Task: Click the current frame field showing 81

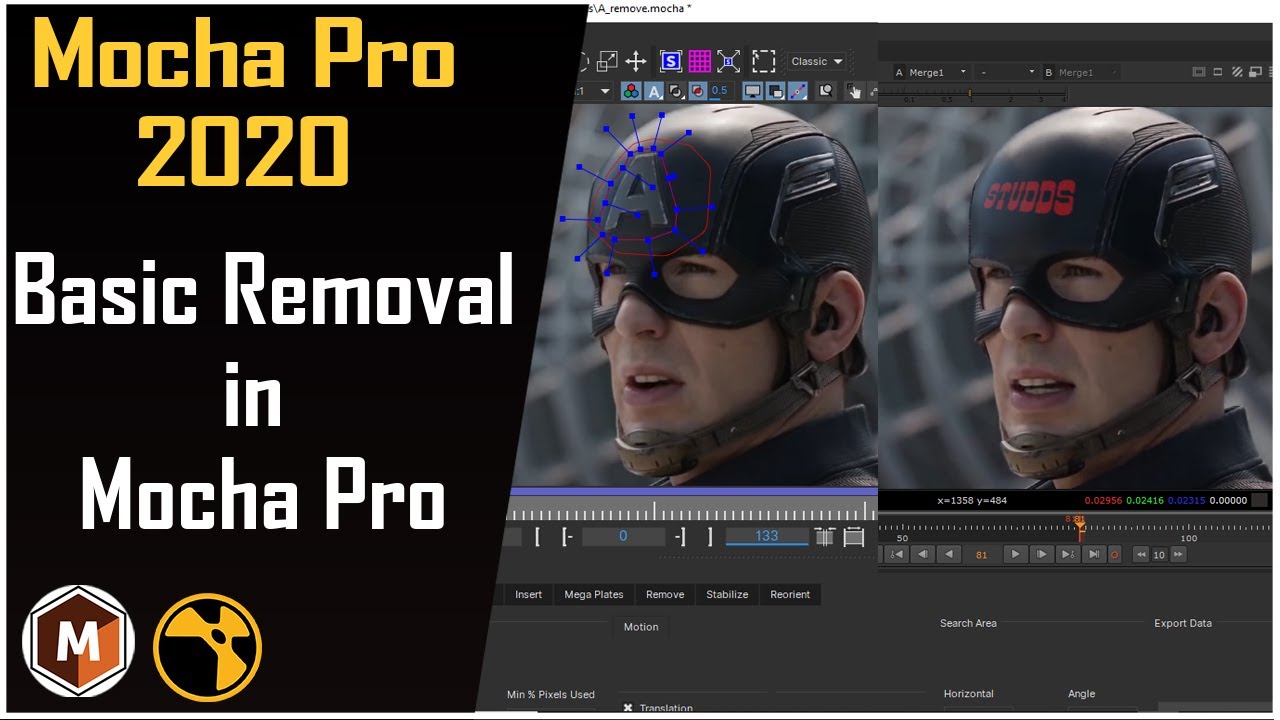Action: 982,555
